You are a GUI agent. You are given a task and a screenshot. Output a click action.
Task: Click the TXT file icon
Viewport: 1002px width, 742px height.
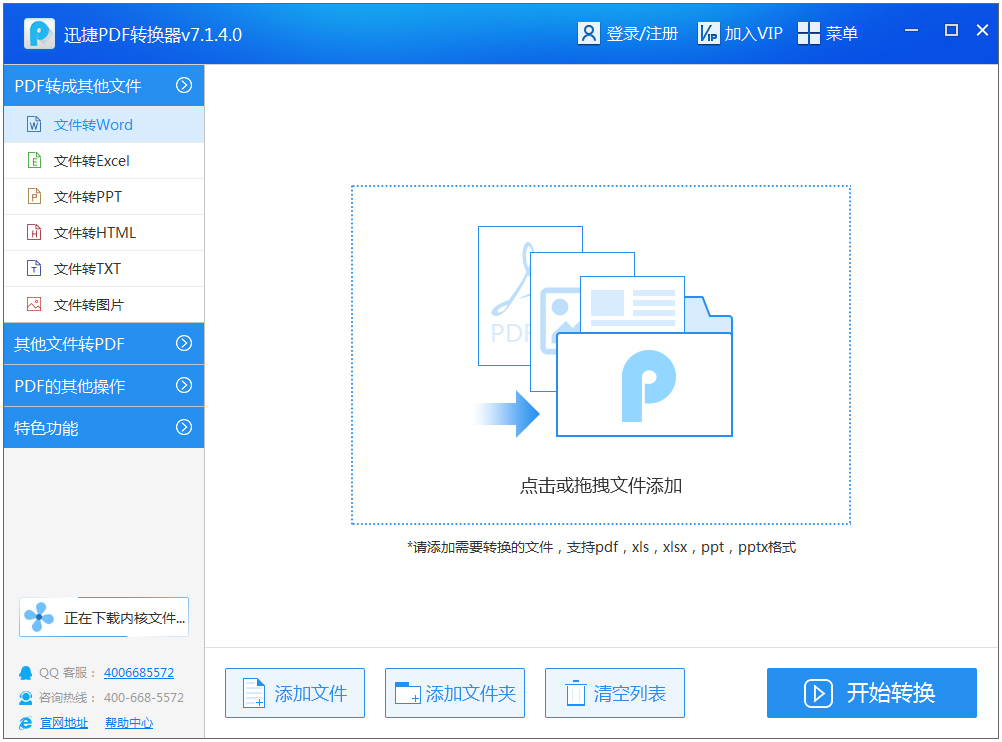[35, 268]
